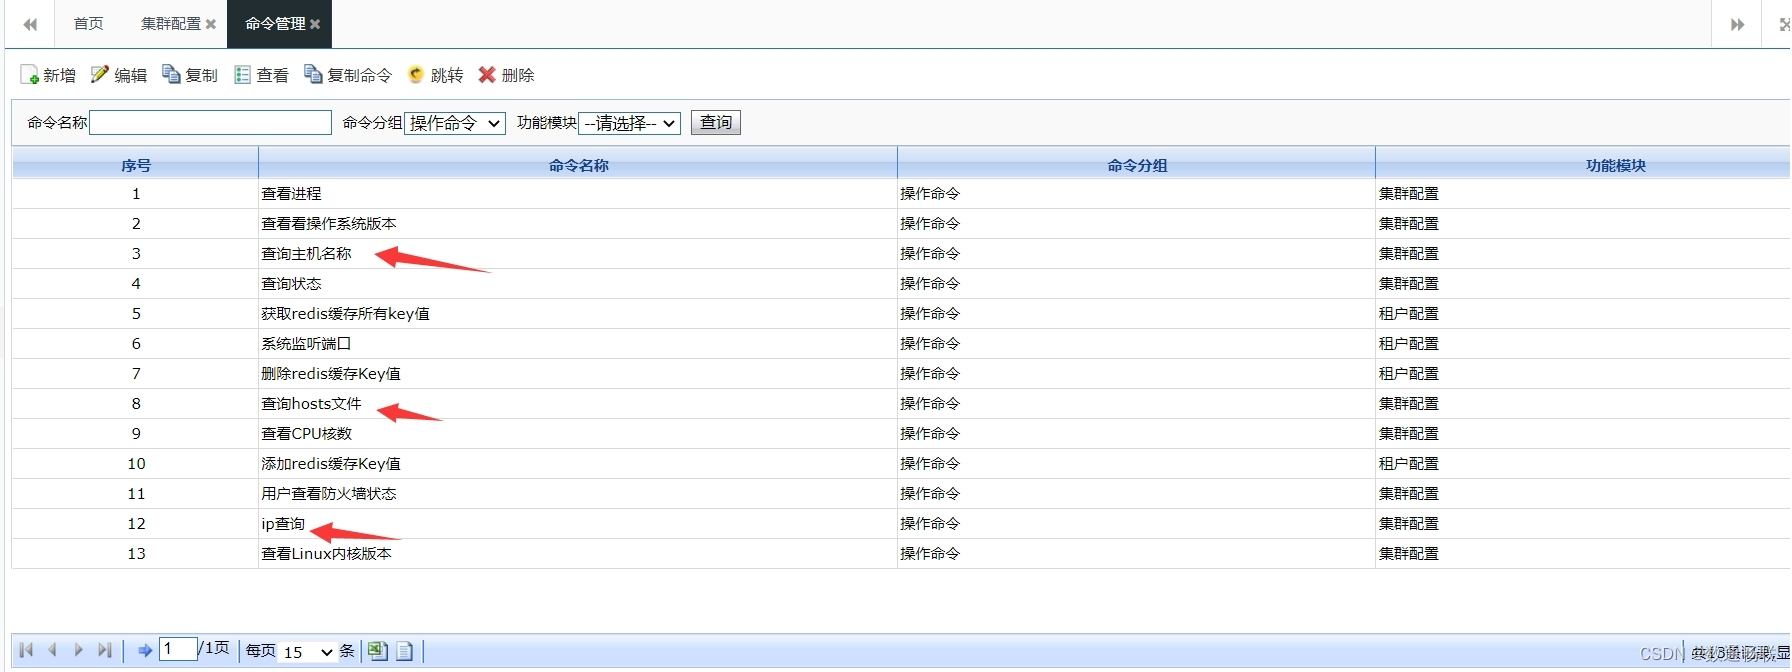This screenshot has width=1792, height=672.
Task: Select the row 获取redis缓存所有key值
Action: point(900,314)
